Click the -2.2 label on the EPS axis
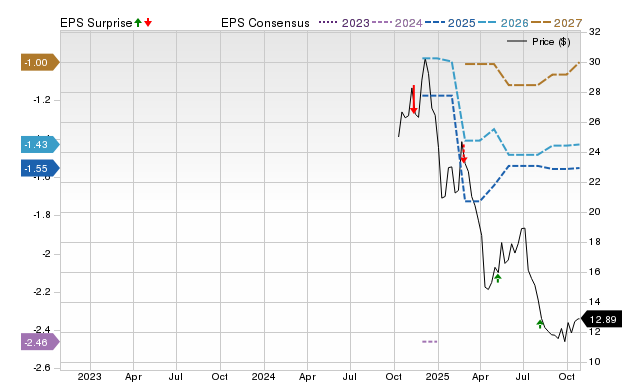640x382 pixels. [x=42, y=292]
